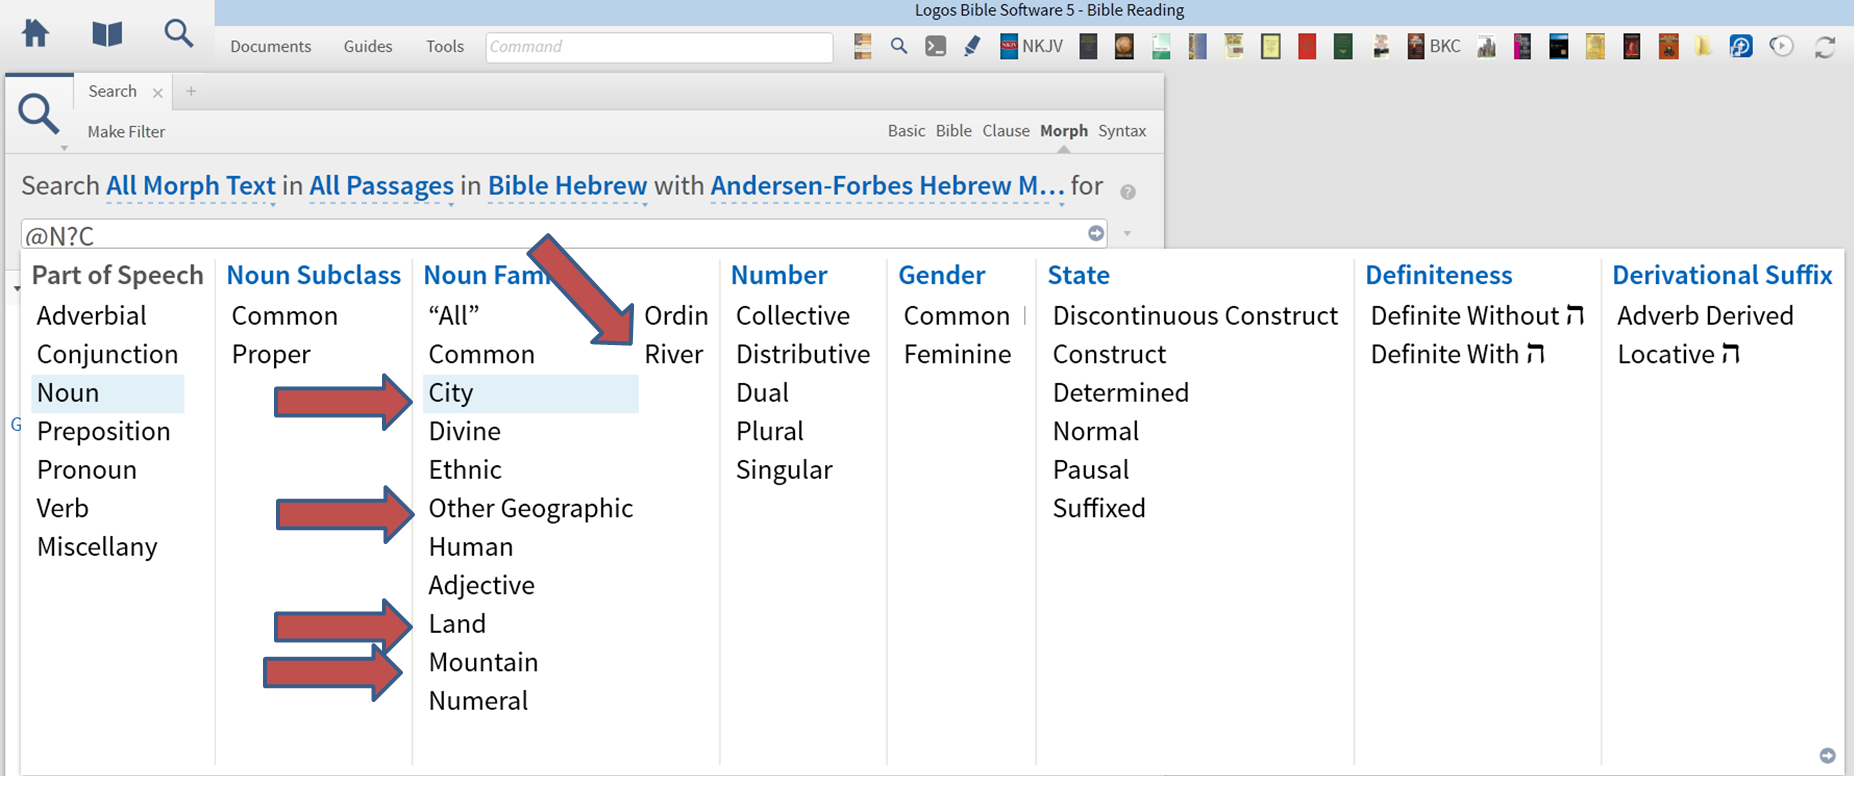Image resolution: width=1854 pixels, height=787 pixels.
Task: Select Other Geographic noun family
Action: (530, 508)
